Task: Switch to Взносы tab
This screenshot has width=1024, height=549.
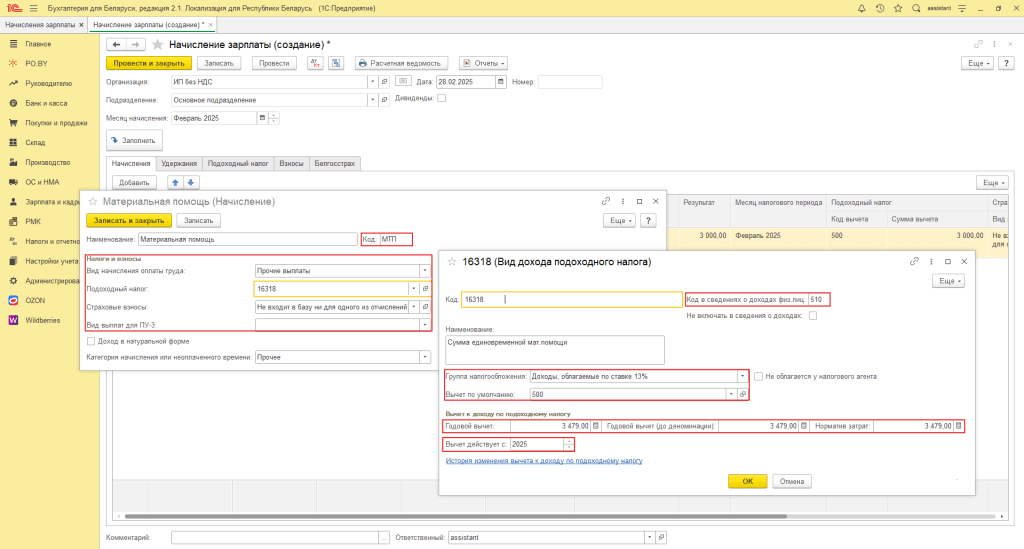Action: [291, 163]
